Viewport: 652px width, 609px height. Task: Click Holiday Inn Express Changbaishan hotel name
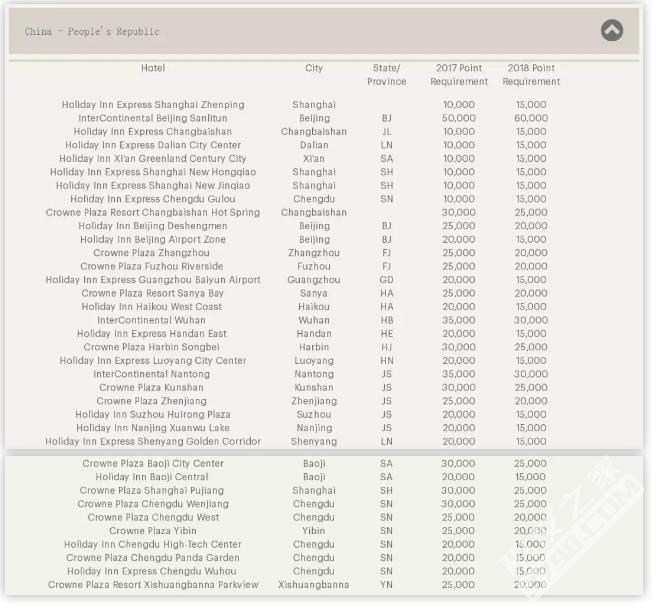pos(153,132)
